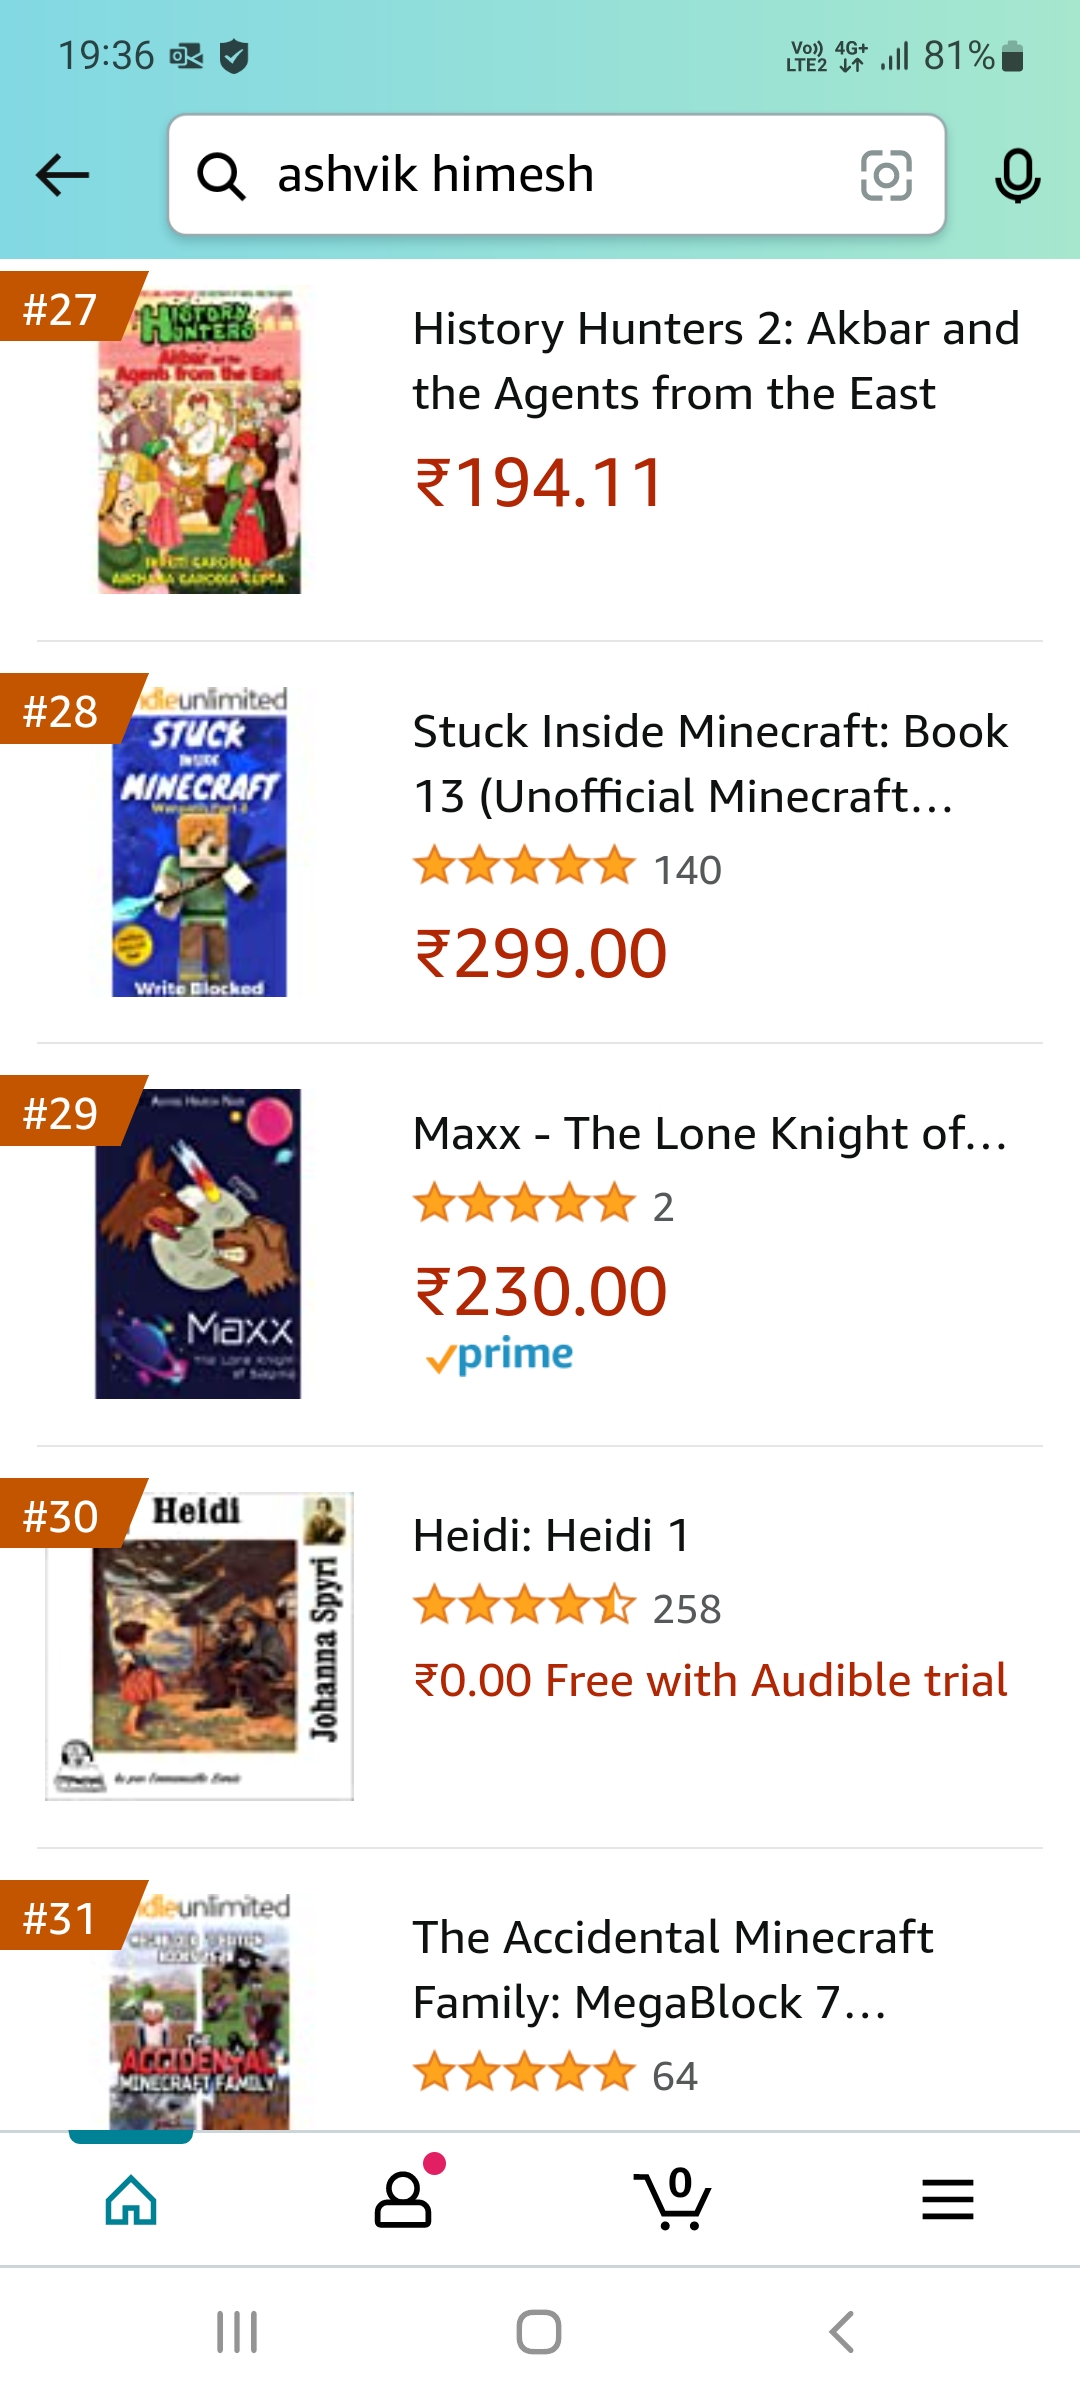Tap Maxx book cover thumbnail
The image size is (1080, 2400).
(198, 1243)
